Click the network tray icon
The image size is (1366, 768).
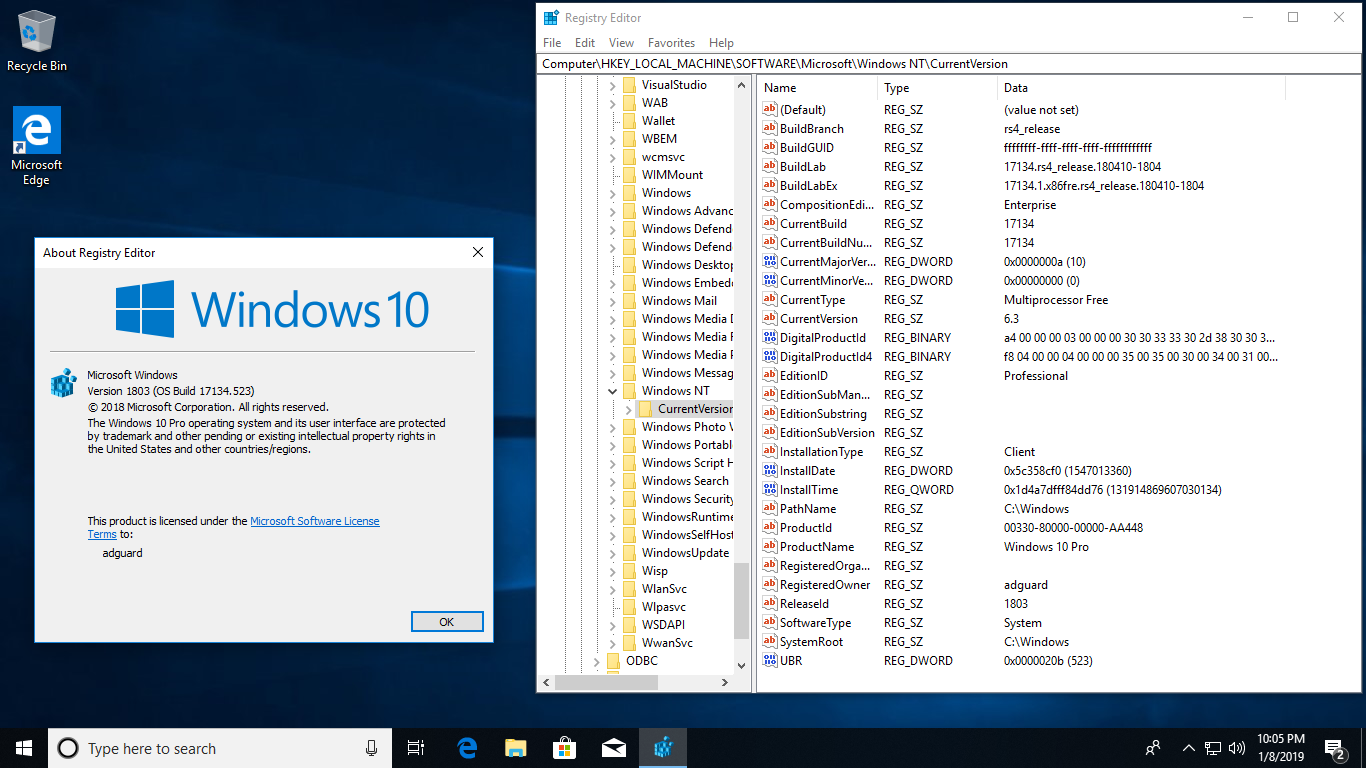click(x=1213, y=748)
